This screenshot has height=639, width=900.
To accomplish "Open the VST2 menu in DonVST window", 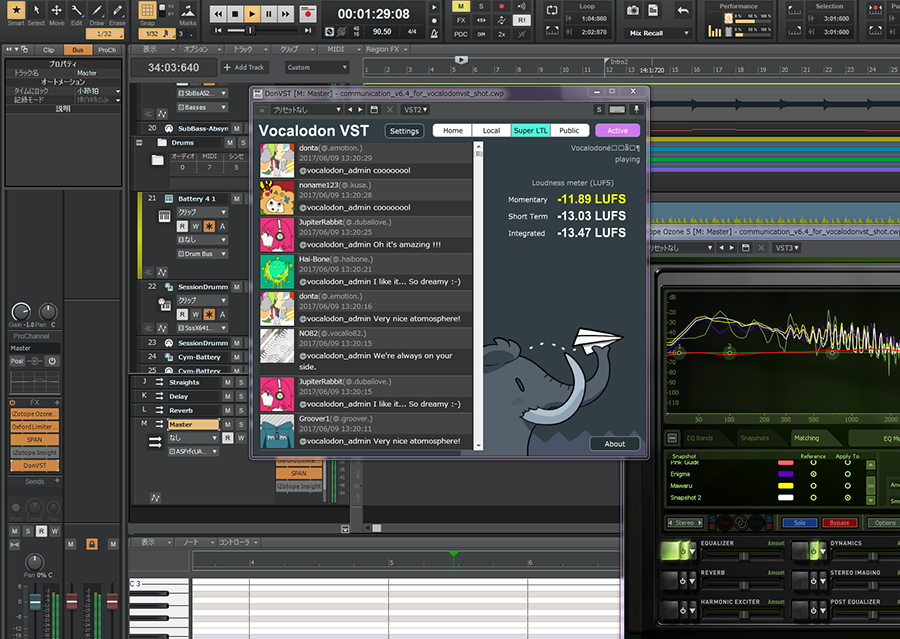I will point(416,110).
